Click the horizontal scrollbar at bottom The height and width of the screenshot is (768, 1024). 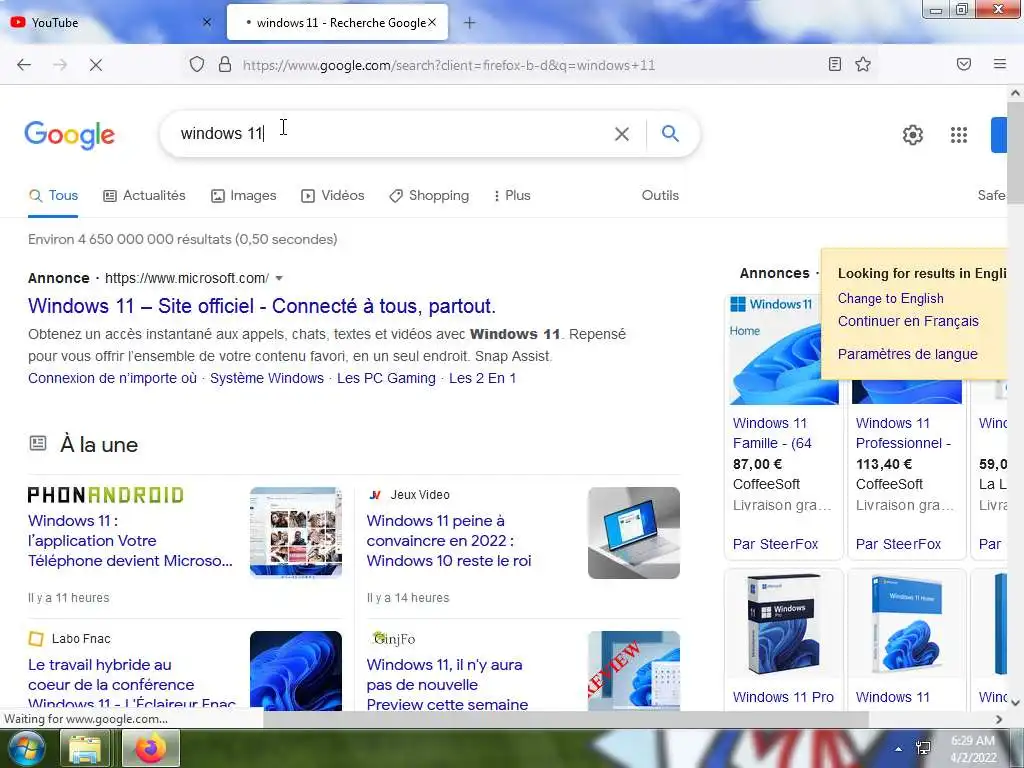coord(566,719)
